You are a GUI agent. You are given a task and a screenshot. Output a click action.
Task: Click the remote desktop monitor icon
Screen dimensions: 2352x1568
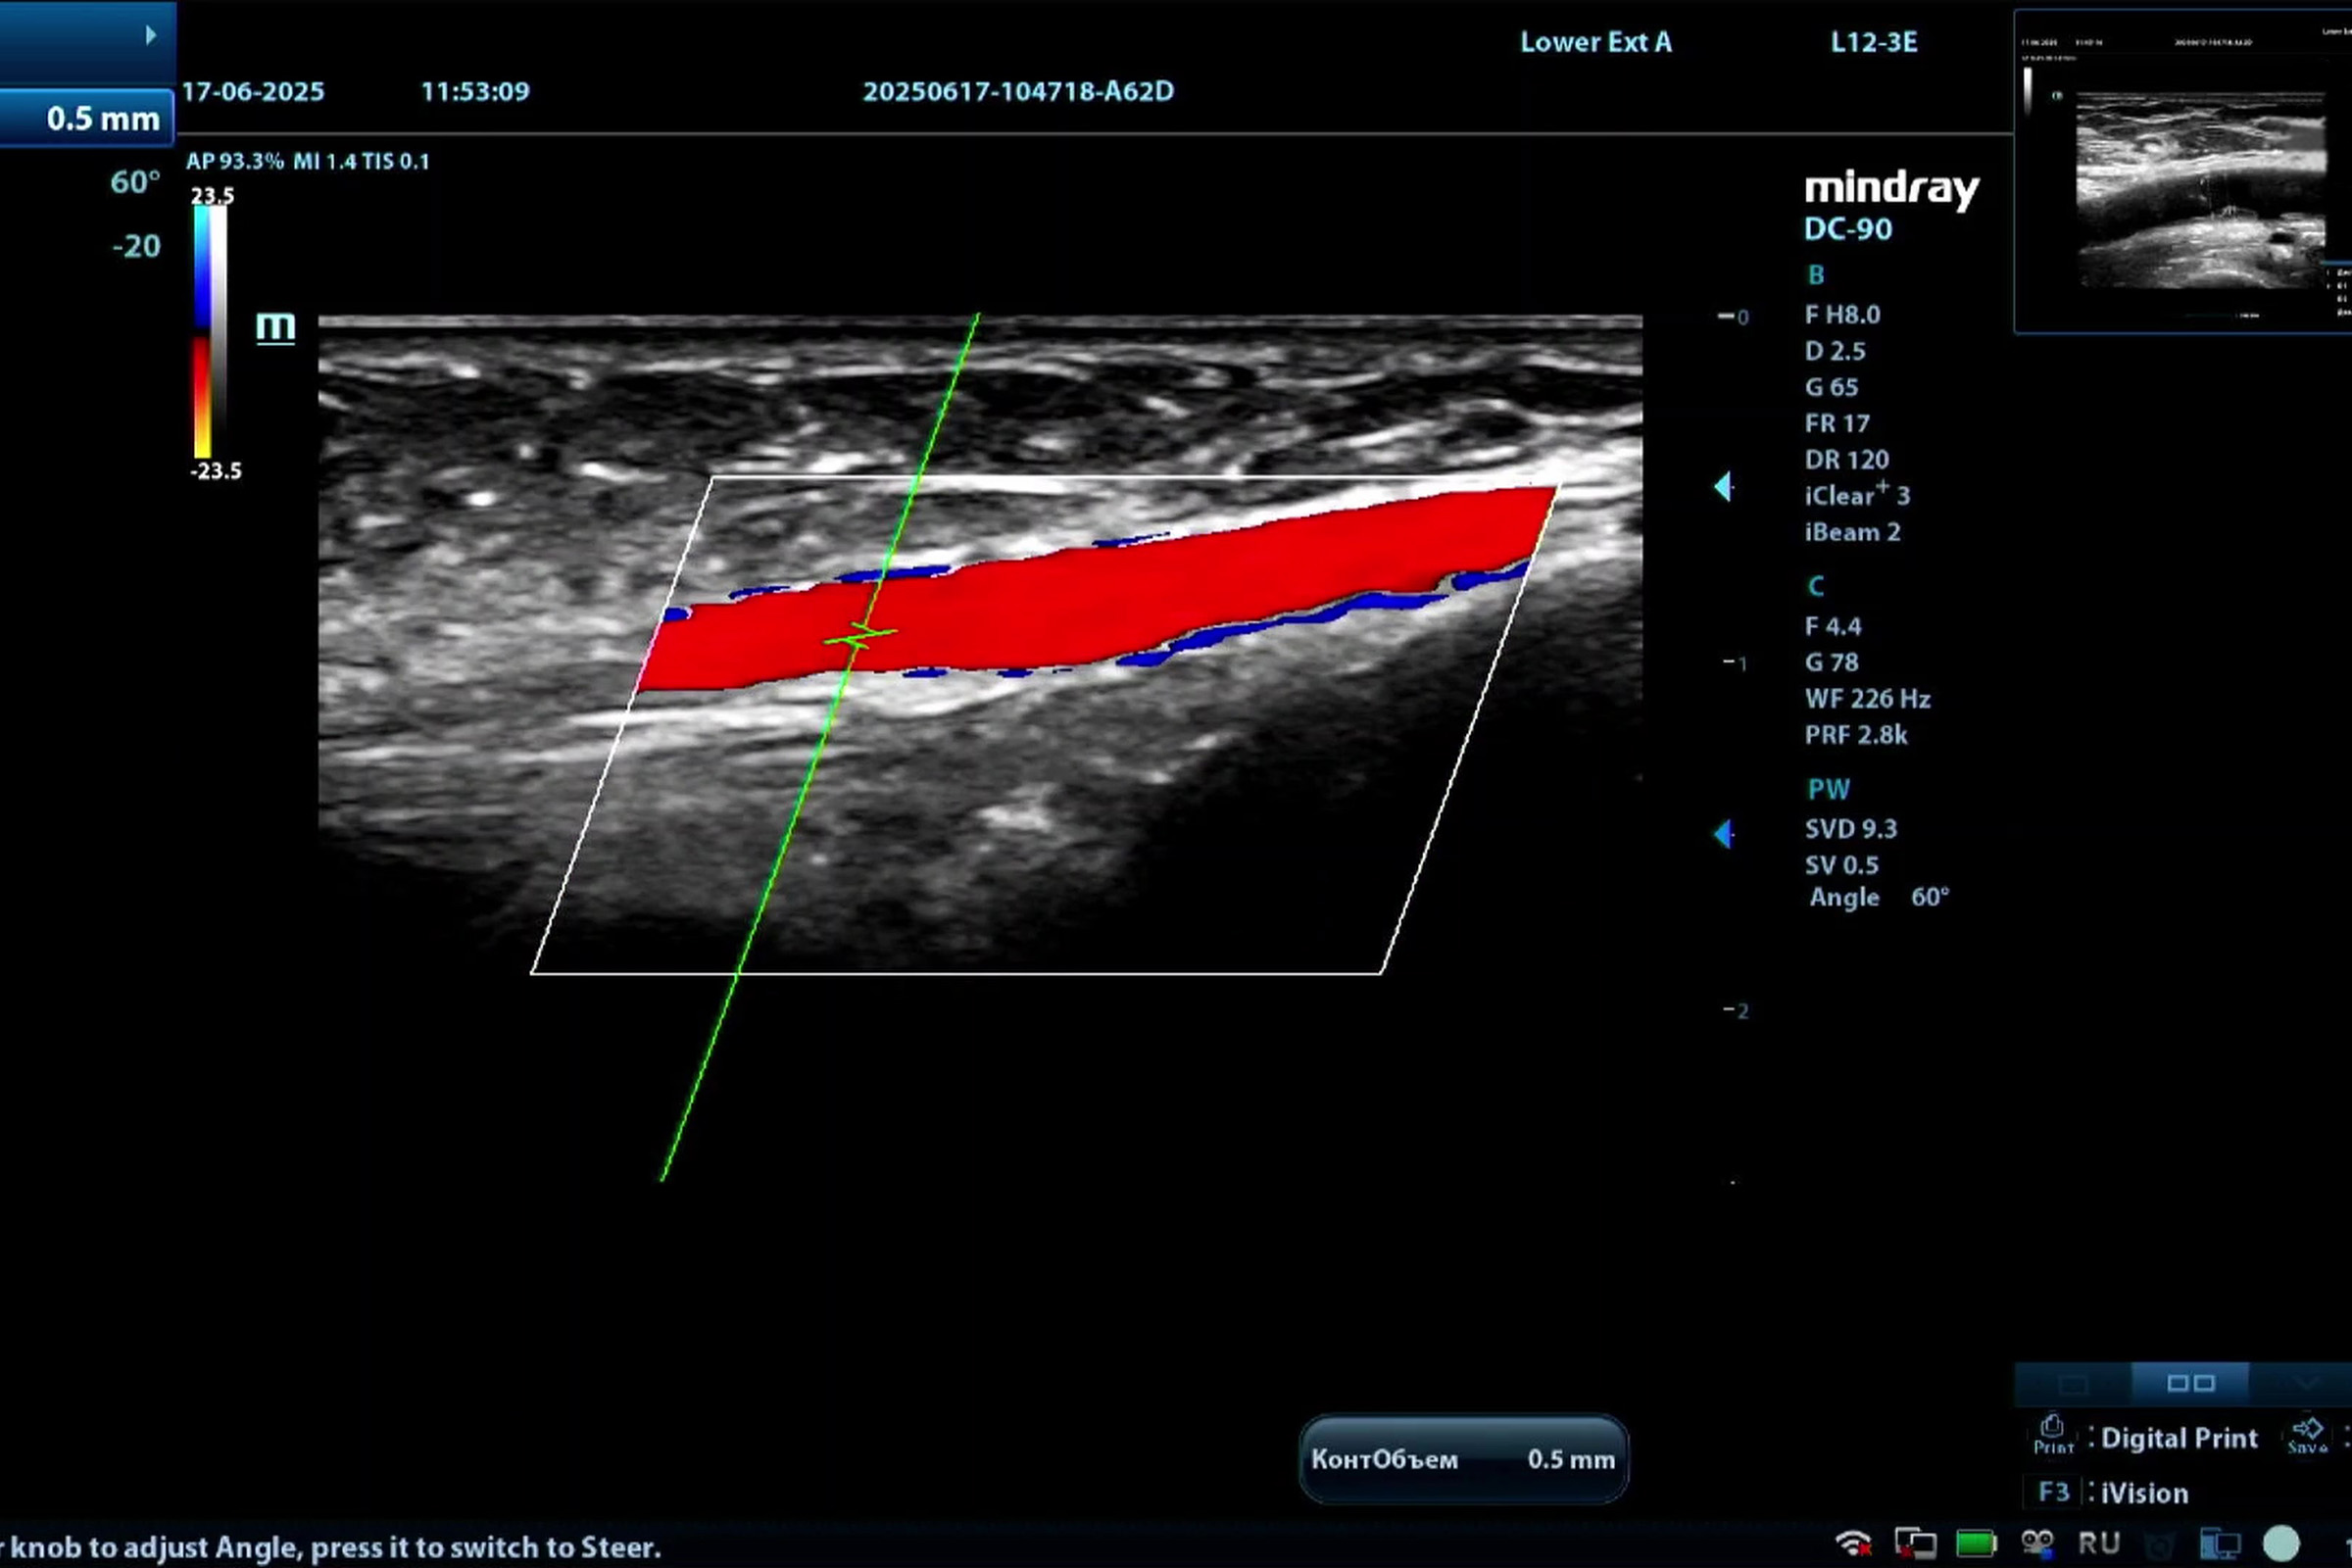pos(2220,1543)
